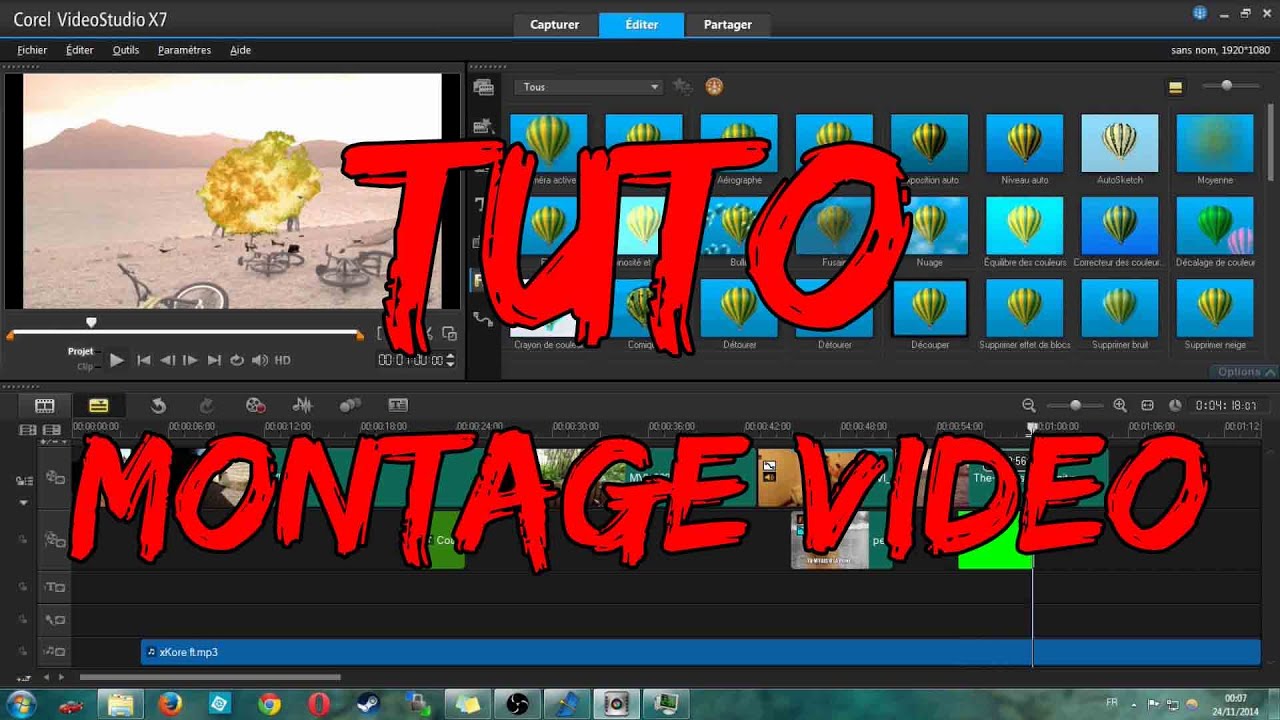The width and height of the screenshot is (1280, 720).
Task: Click the Windows Start button
Action: pyautogui.click(x=21, y=704)
